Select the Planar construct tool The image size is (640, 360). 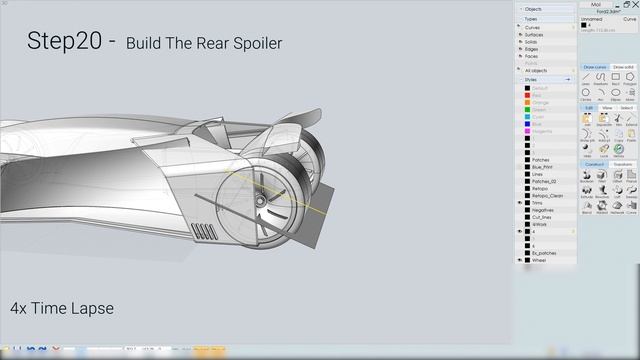click(631, 176)
